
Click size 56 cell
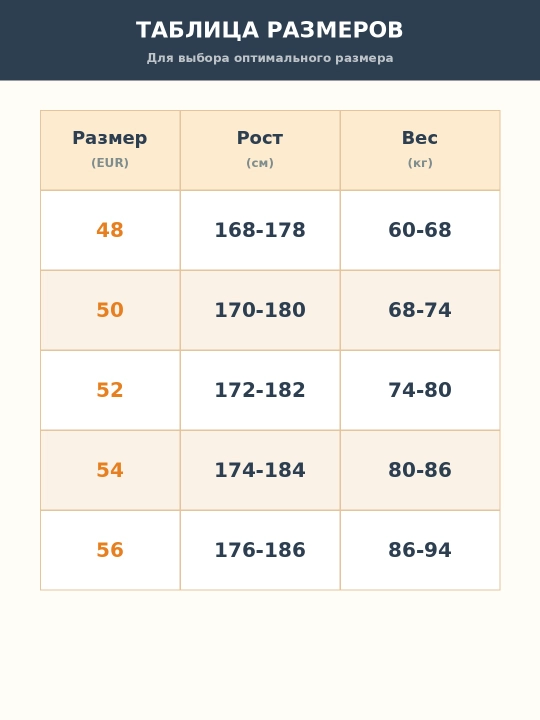point(110,550)
